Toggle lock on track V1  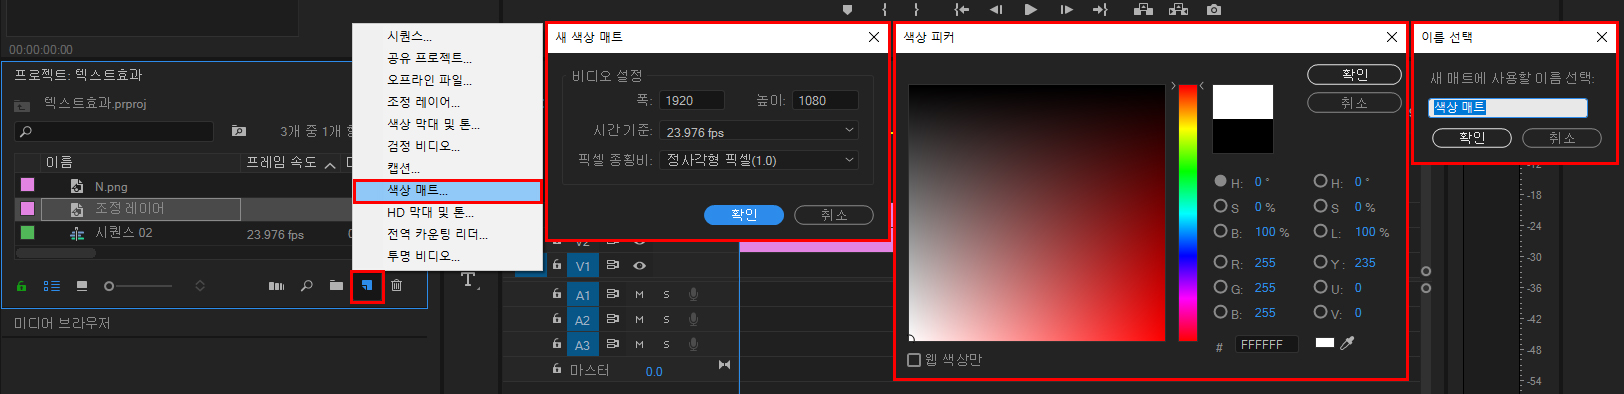pos(557,265)
